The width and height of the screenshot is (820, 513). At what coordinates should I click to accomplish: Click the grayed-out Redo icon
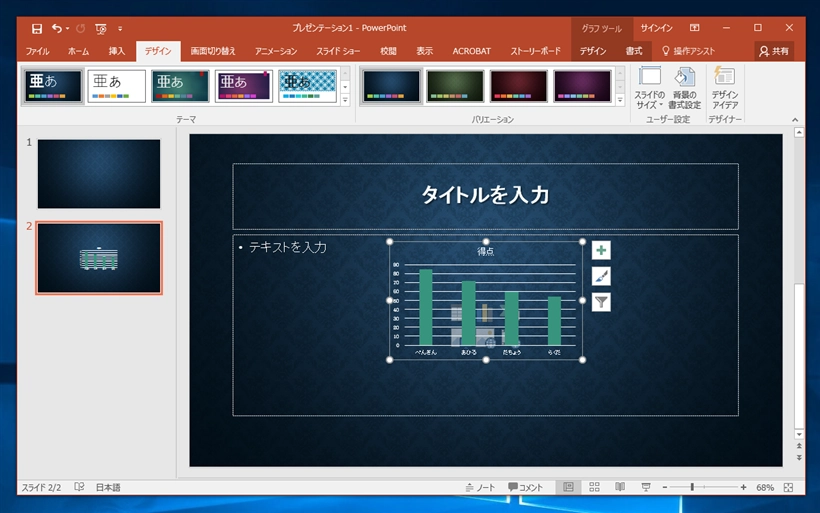pos(81,28)
